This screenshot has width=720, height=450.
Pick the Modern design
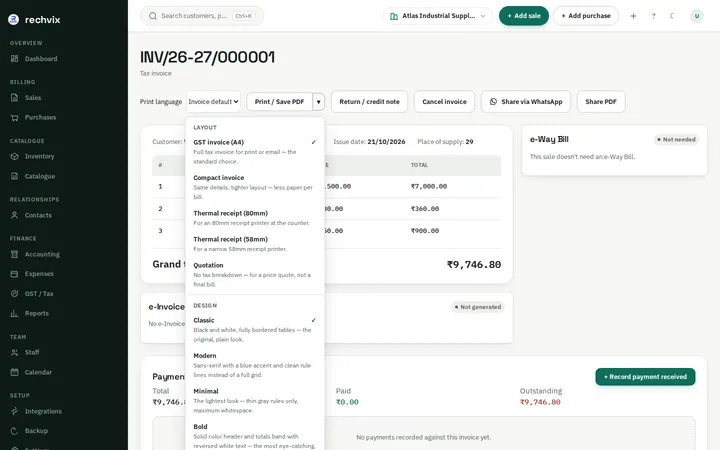(x=255, y=365)
